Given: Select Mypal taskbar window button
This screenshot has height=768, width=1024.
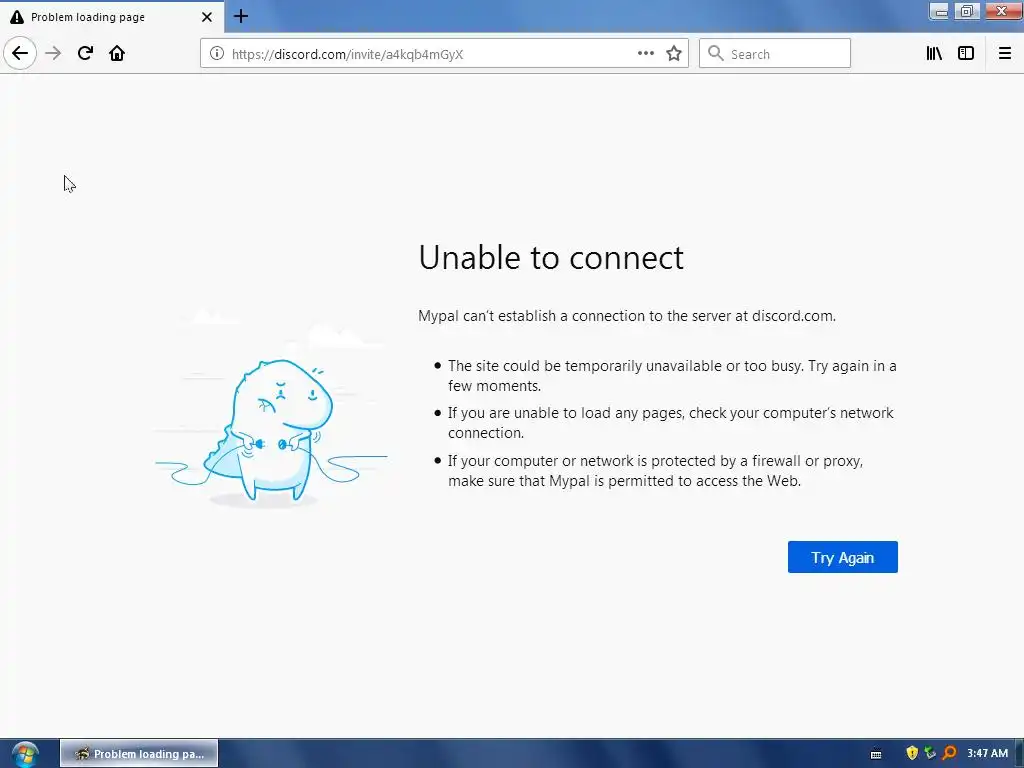Looking at the screenshot, I should coord(139,754).
